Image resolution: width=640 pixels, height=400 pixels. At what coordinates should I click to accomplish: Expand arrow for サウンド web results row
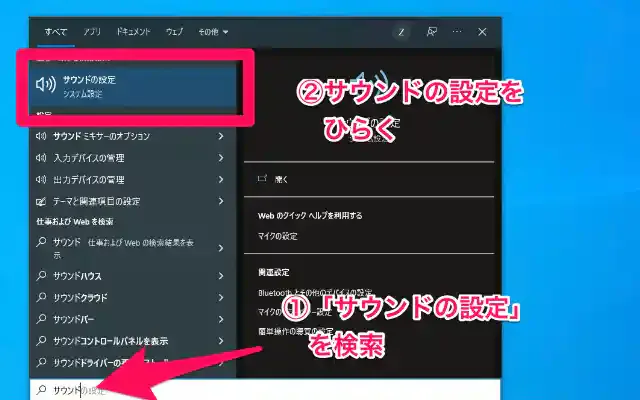tap(221, 248)
